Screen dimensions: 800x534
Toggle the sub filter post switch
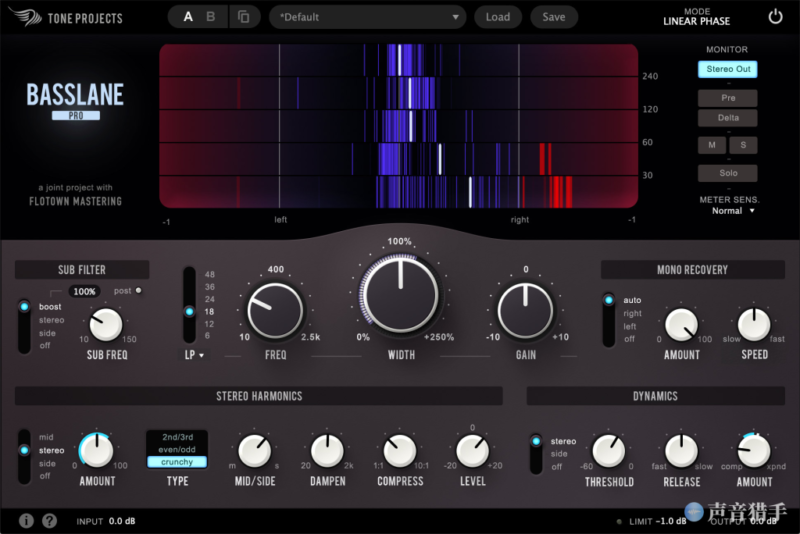[x=138, y=291]
